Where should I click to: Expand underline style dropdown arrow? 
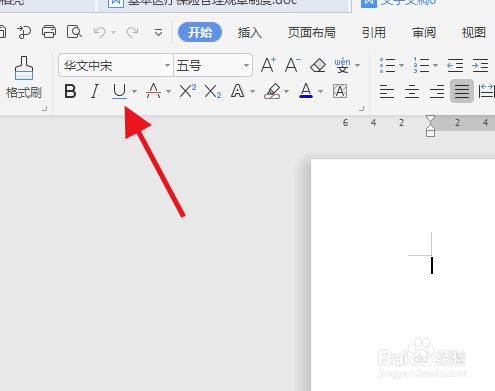[x=134, y=91]
